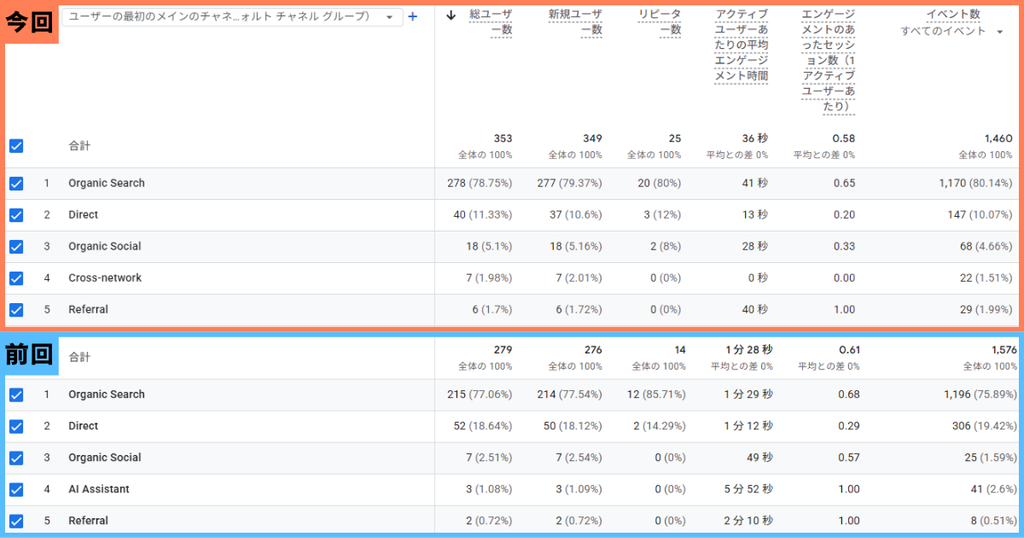Add a secondary dimension with the plus icon
The height and width of the screenshot is (538, 1024).
(413, 16)
